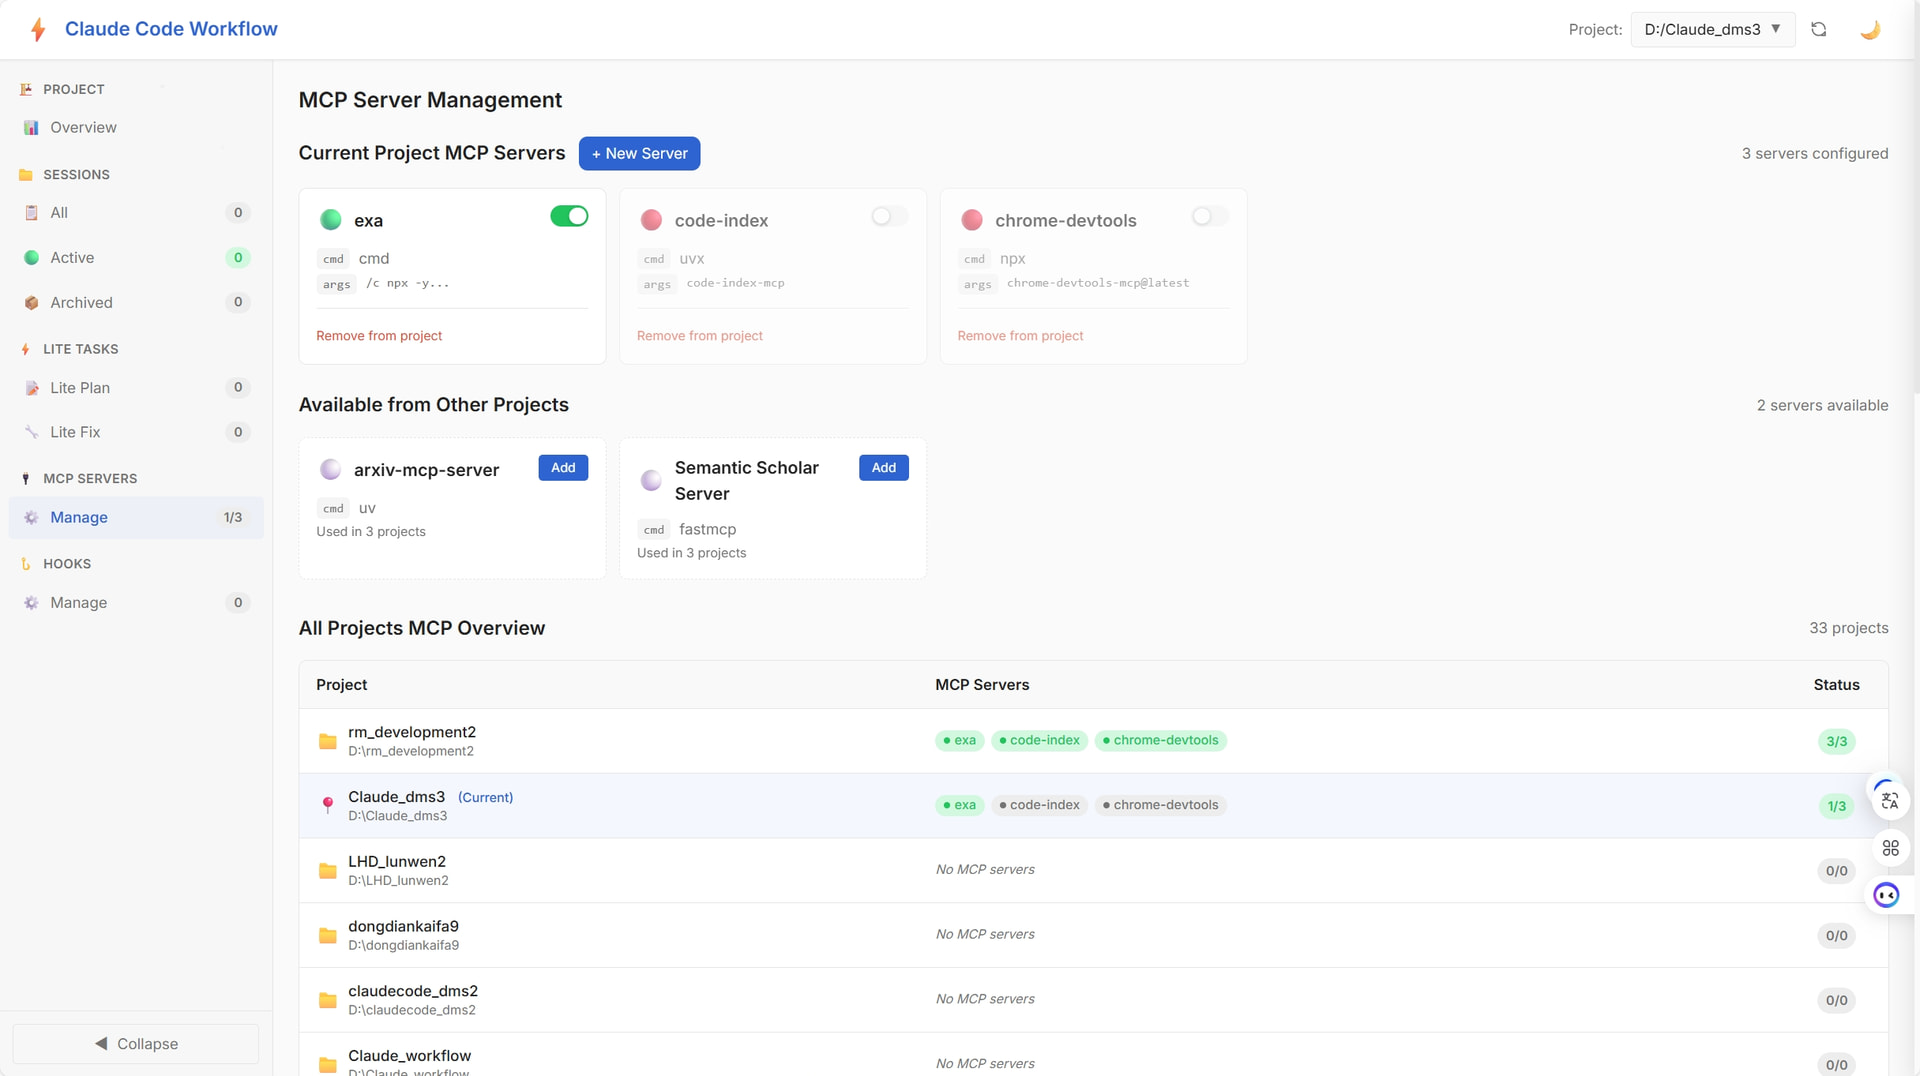
Task: Add the arxiv-mcp-server to project
Action: 563,468
